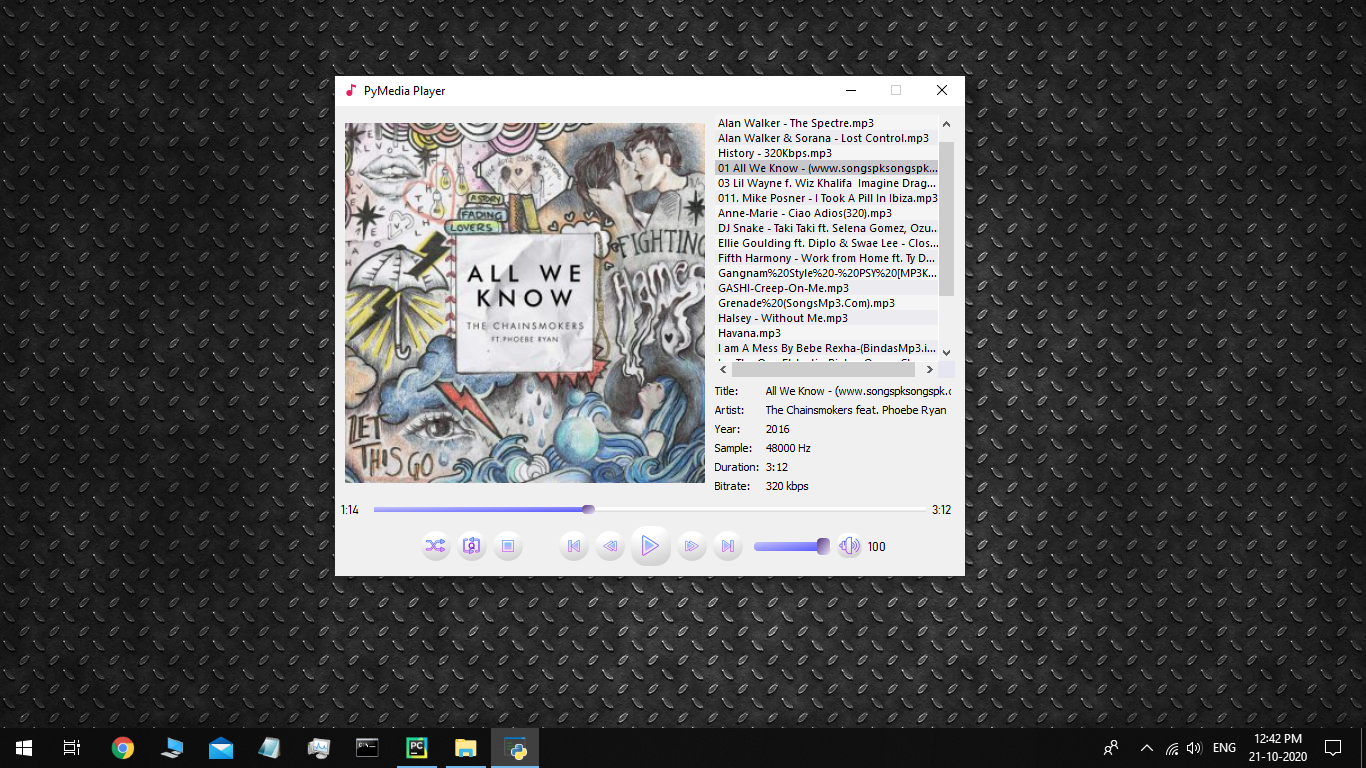Image resolution: width=1366 pixels, height=768 pixels.
Task: Rewind the current song
Action: click(610, 546)
